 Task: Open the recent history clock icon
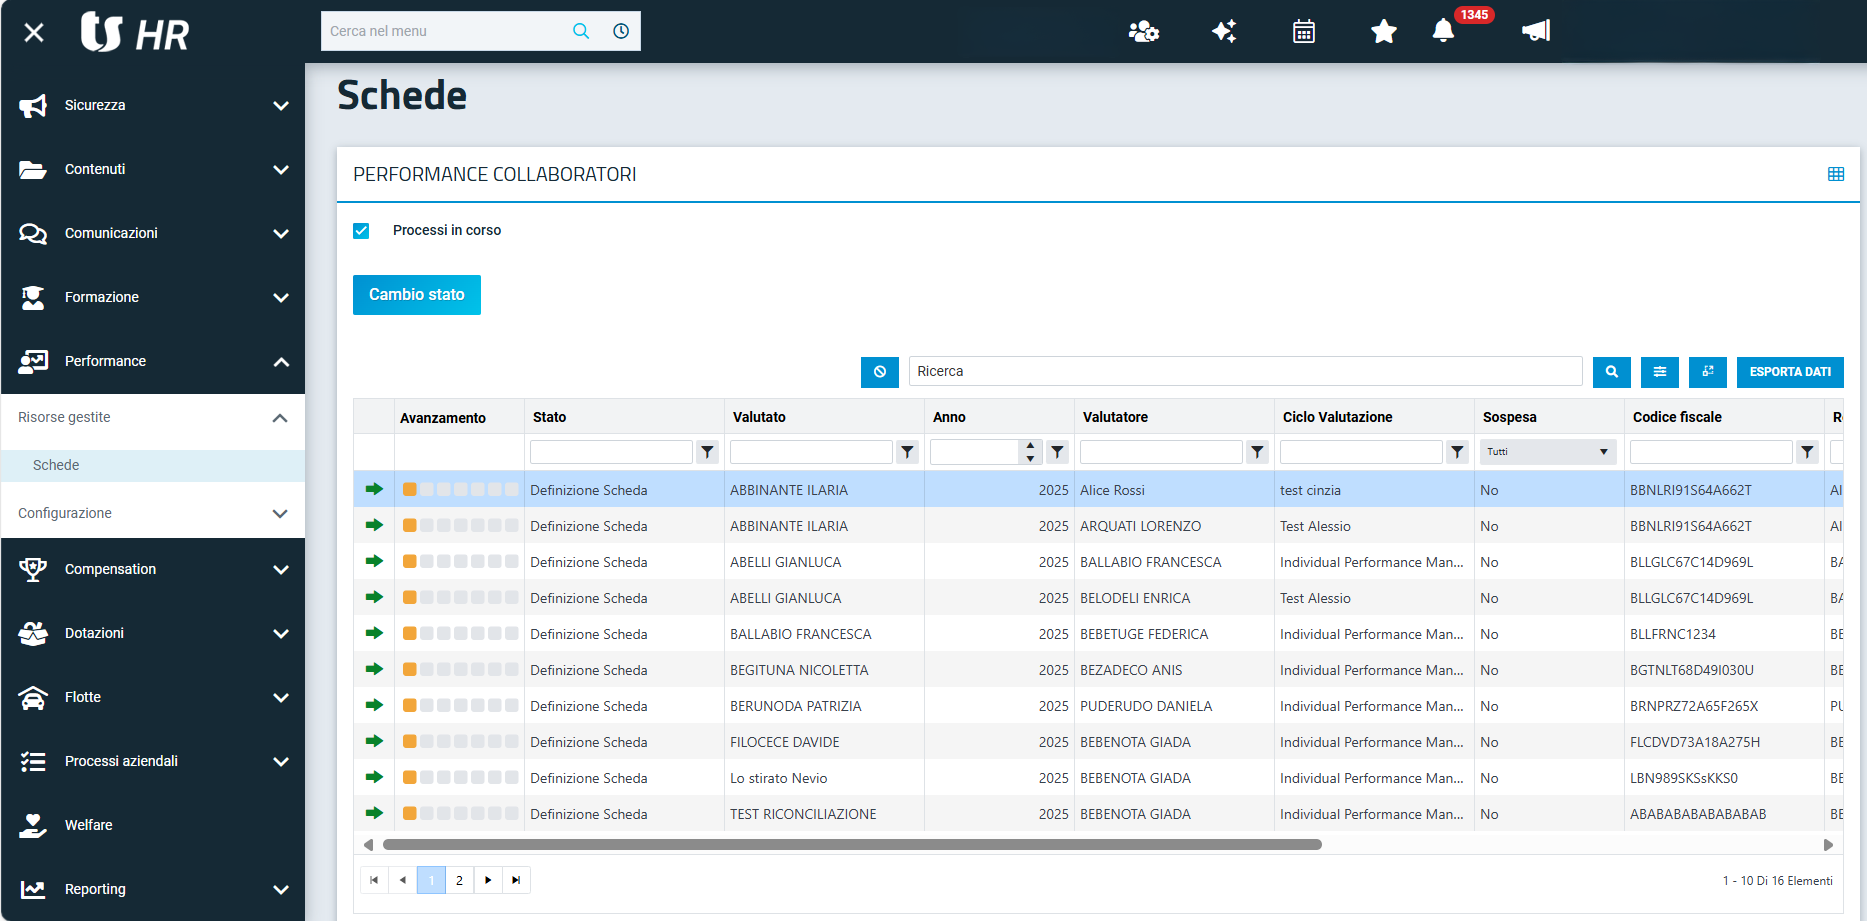[621, 31]
